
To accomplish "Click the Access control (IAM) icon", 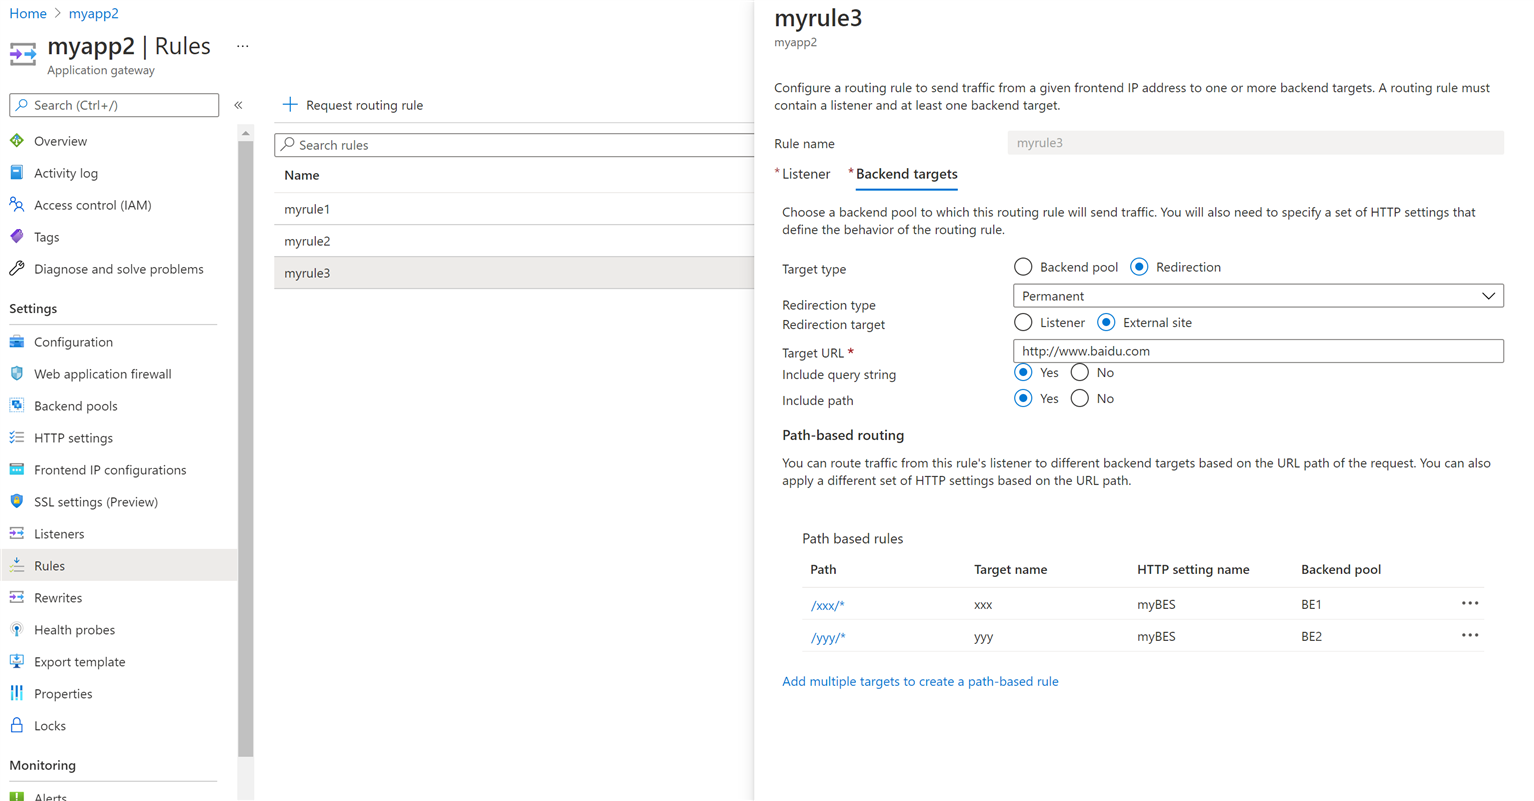I will coord(17,205).
